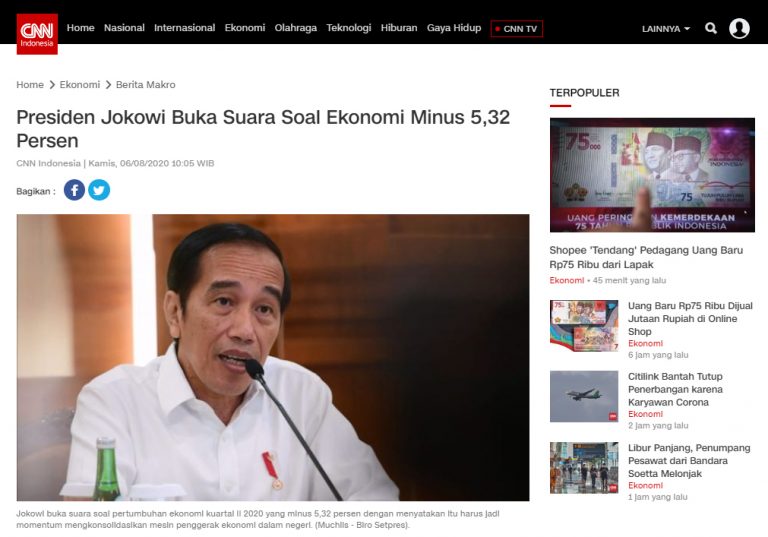Screen dimensions: 768x537
Task: Share article via Twitter icon
Action: click(99, 190)
